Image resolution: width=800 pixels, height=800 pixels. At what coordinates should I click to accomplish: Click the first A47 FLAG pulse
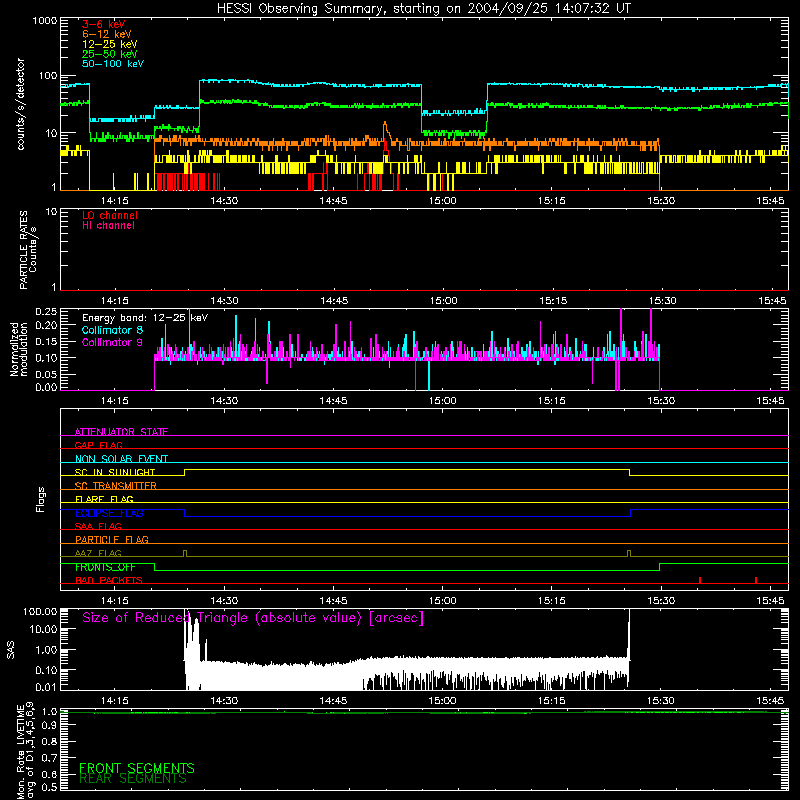(185, 554)
